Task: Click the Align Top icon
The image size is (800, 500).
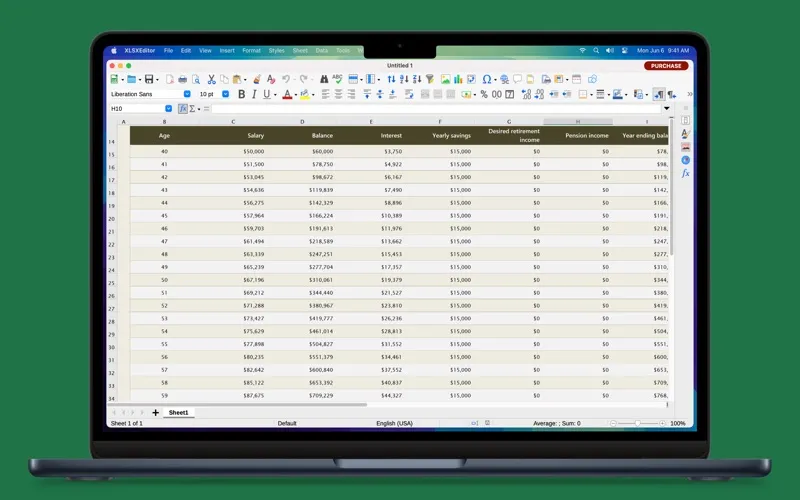Action: 367,94
